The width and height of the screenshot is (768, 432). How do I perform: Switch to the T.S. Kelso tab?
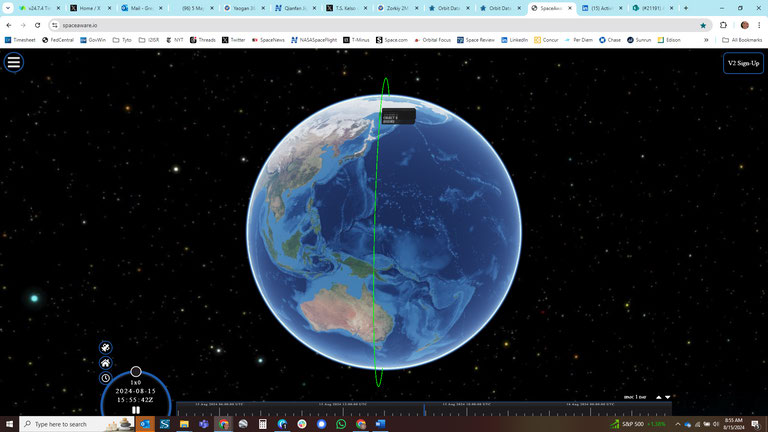pos(346,8)
